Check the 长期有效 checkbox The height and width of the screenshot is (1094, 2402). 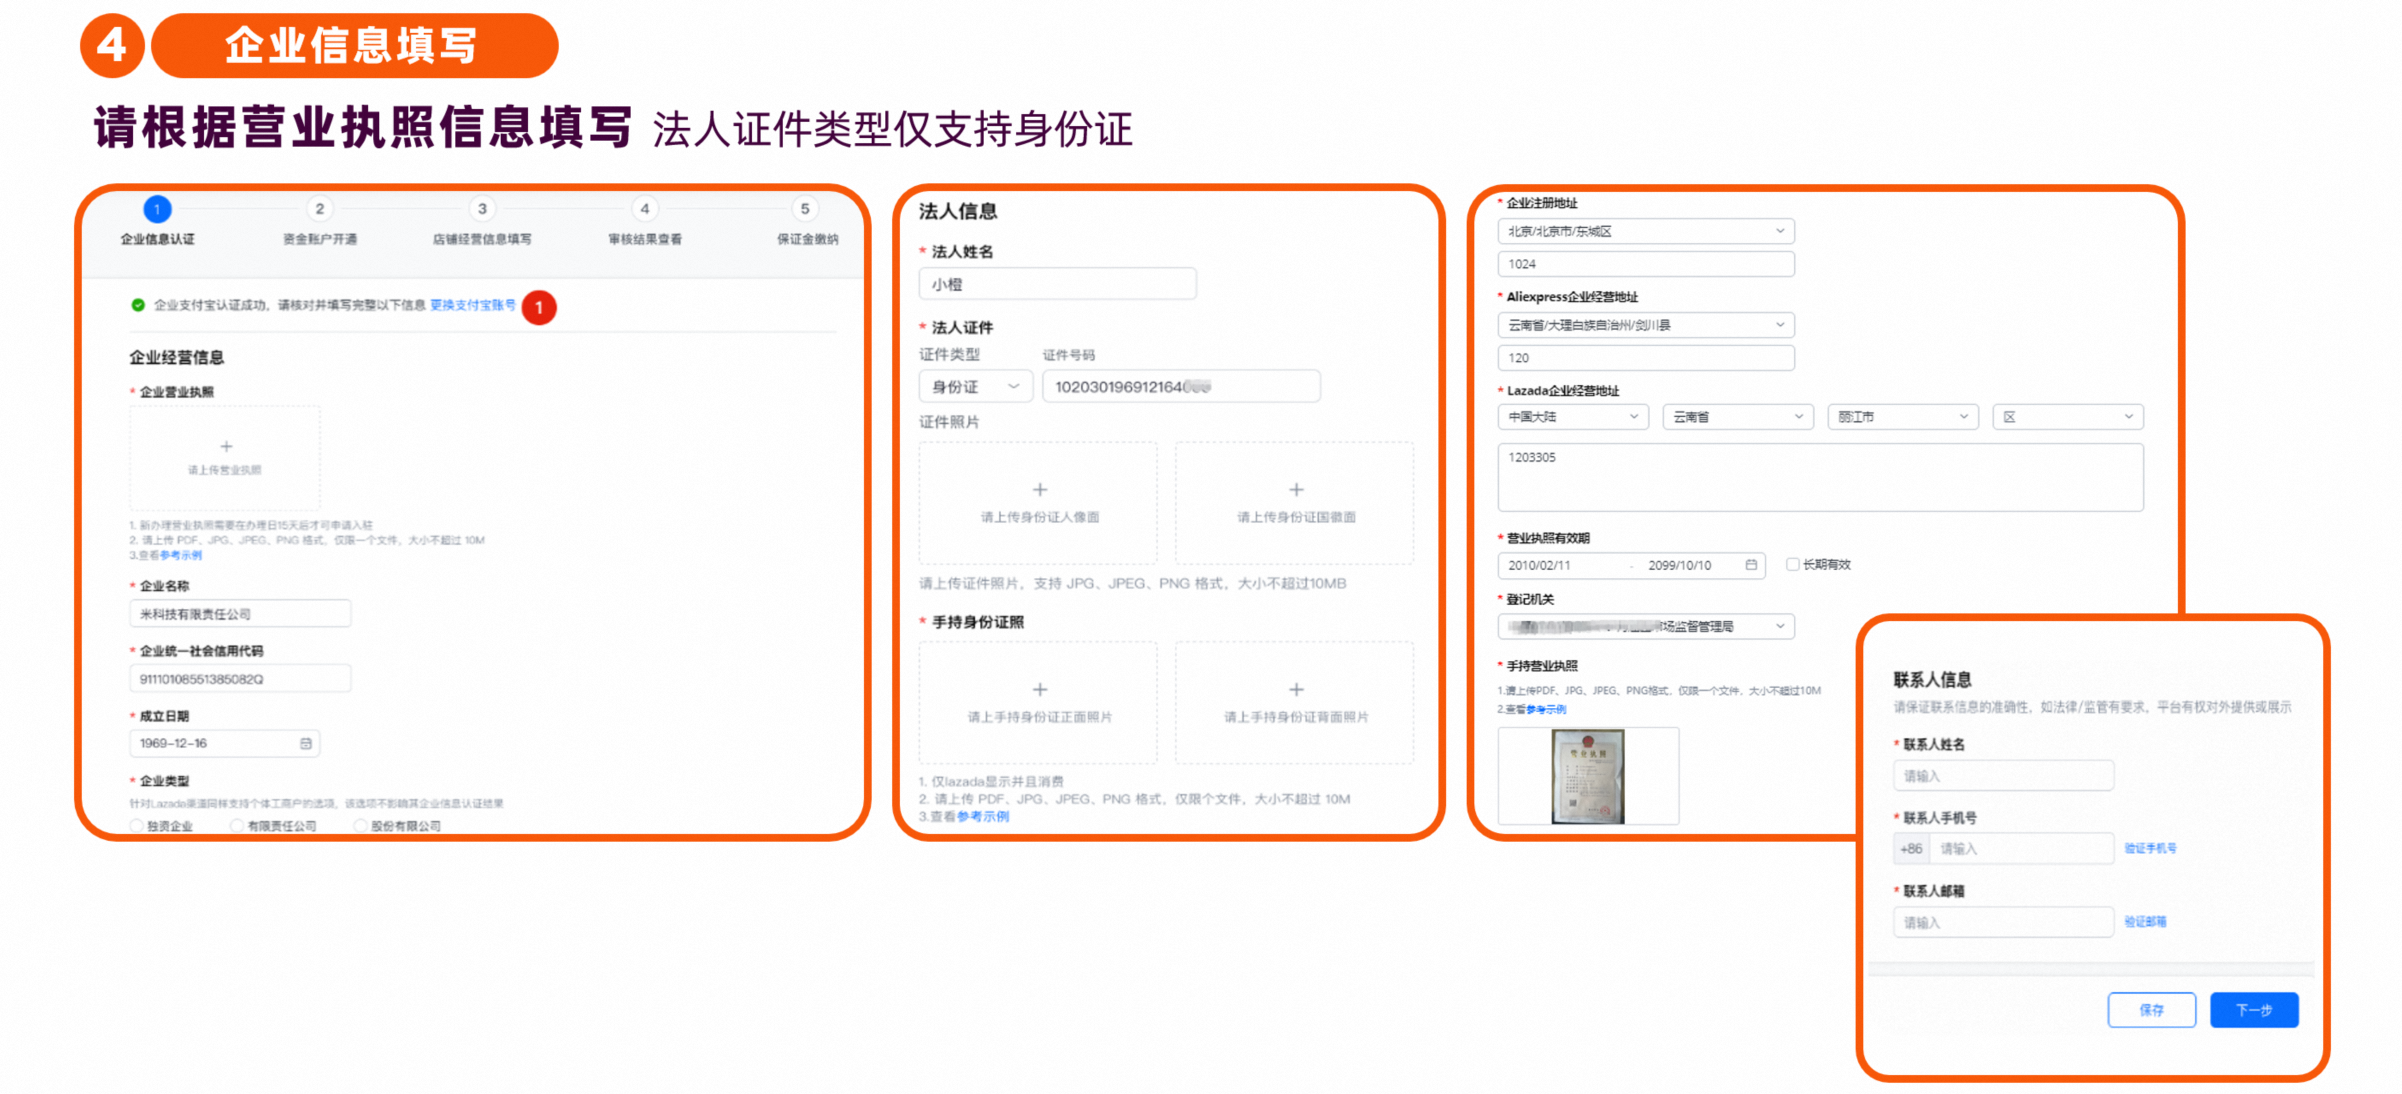coord(1793,565)
